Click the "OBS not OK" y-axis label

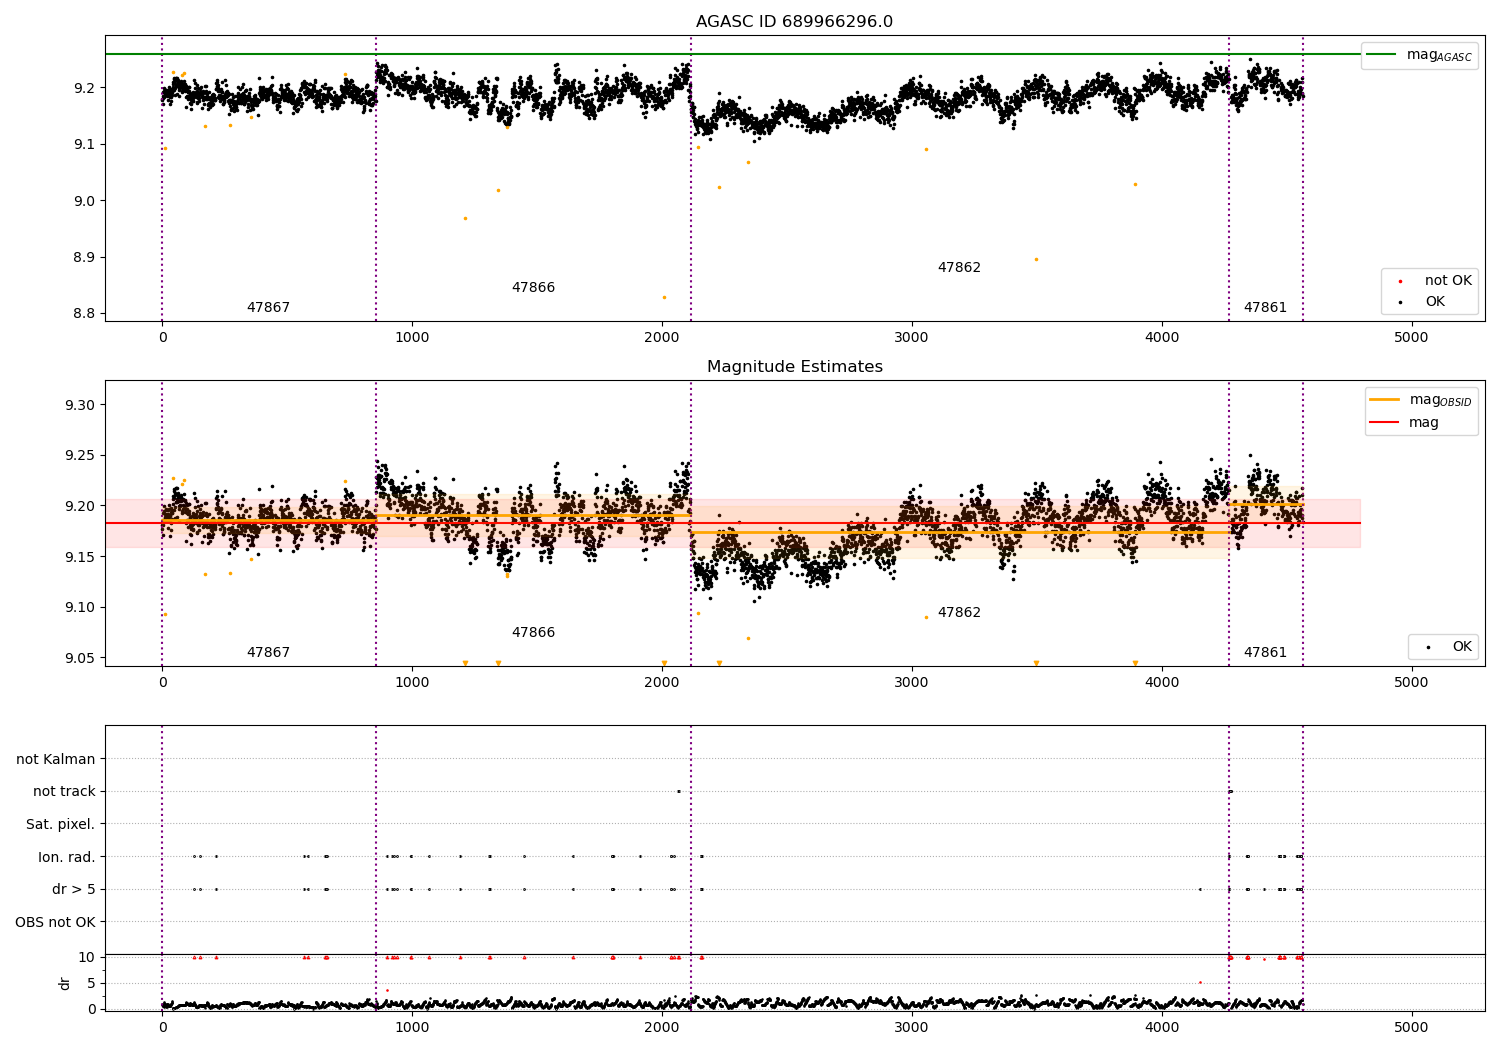tap(56, 922)
